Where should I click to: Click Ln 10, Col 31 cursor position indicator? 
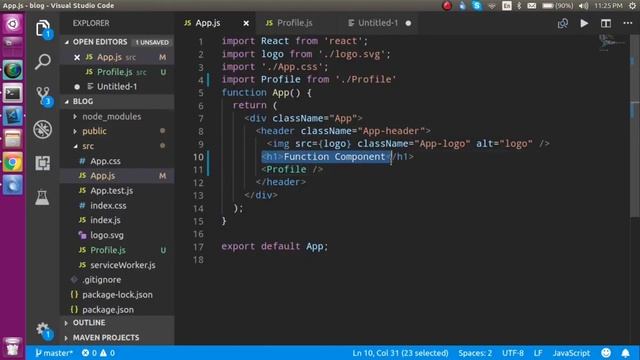(400, 353)
